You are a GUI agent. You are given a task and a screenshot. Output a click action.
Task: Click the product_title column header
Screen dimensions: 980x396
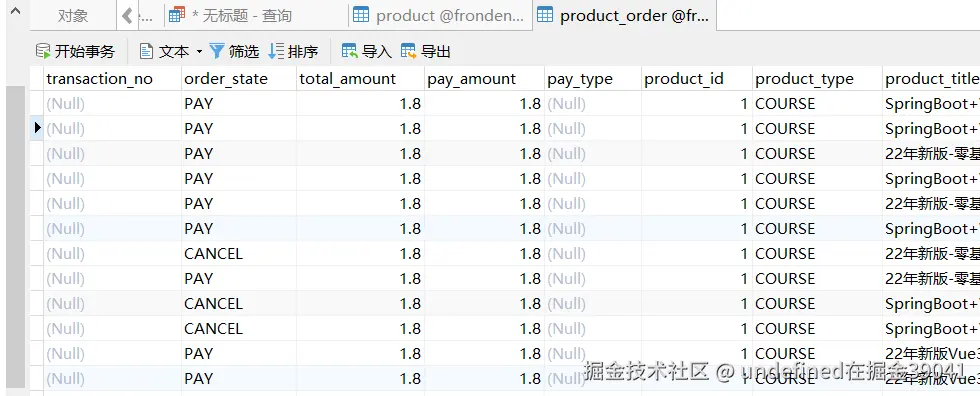coord(931,79)
